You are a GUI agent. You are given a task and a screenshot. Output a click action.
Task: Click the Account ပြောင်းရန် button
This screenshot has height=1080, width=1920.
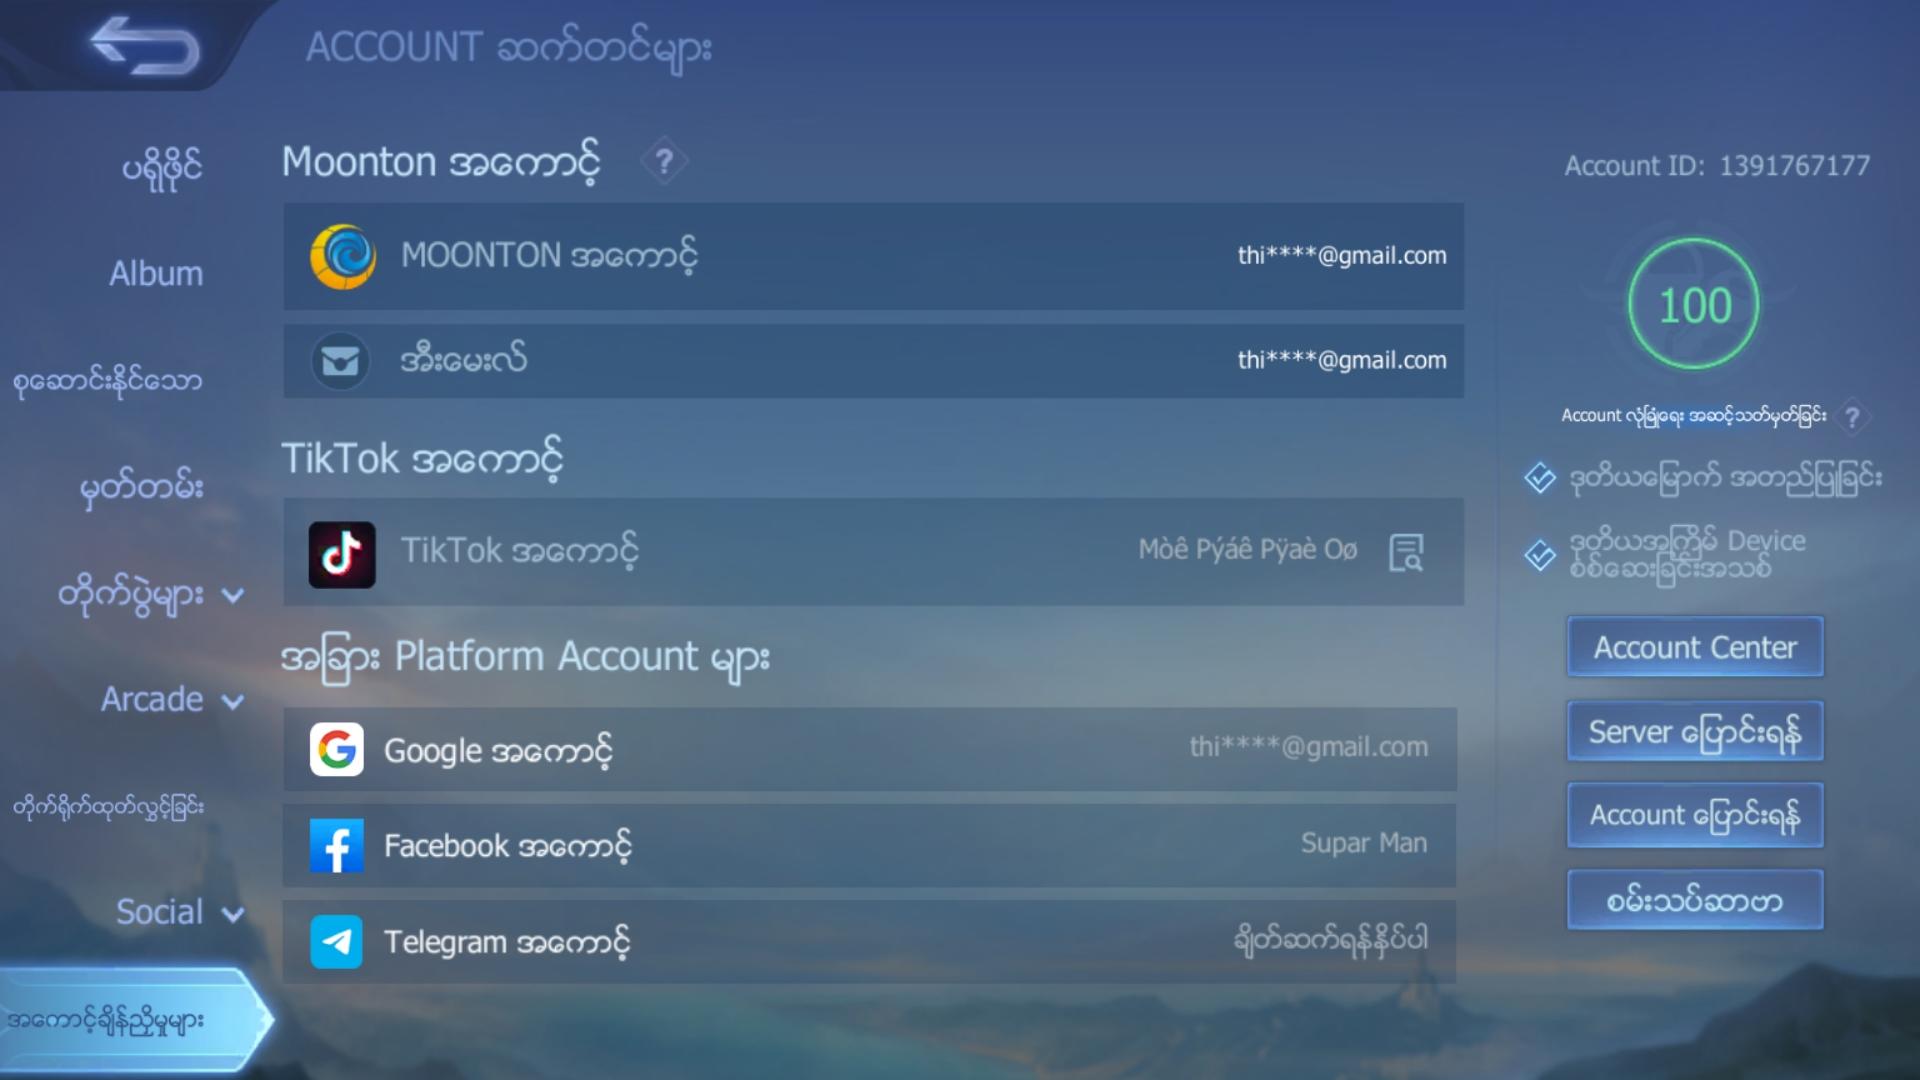(1695, 815)
